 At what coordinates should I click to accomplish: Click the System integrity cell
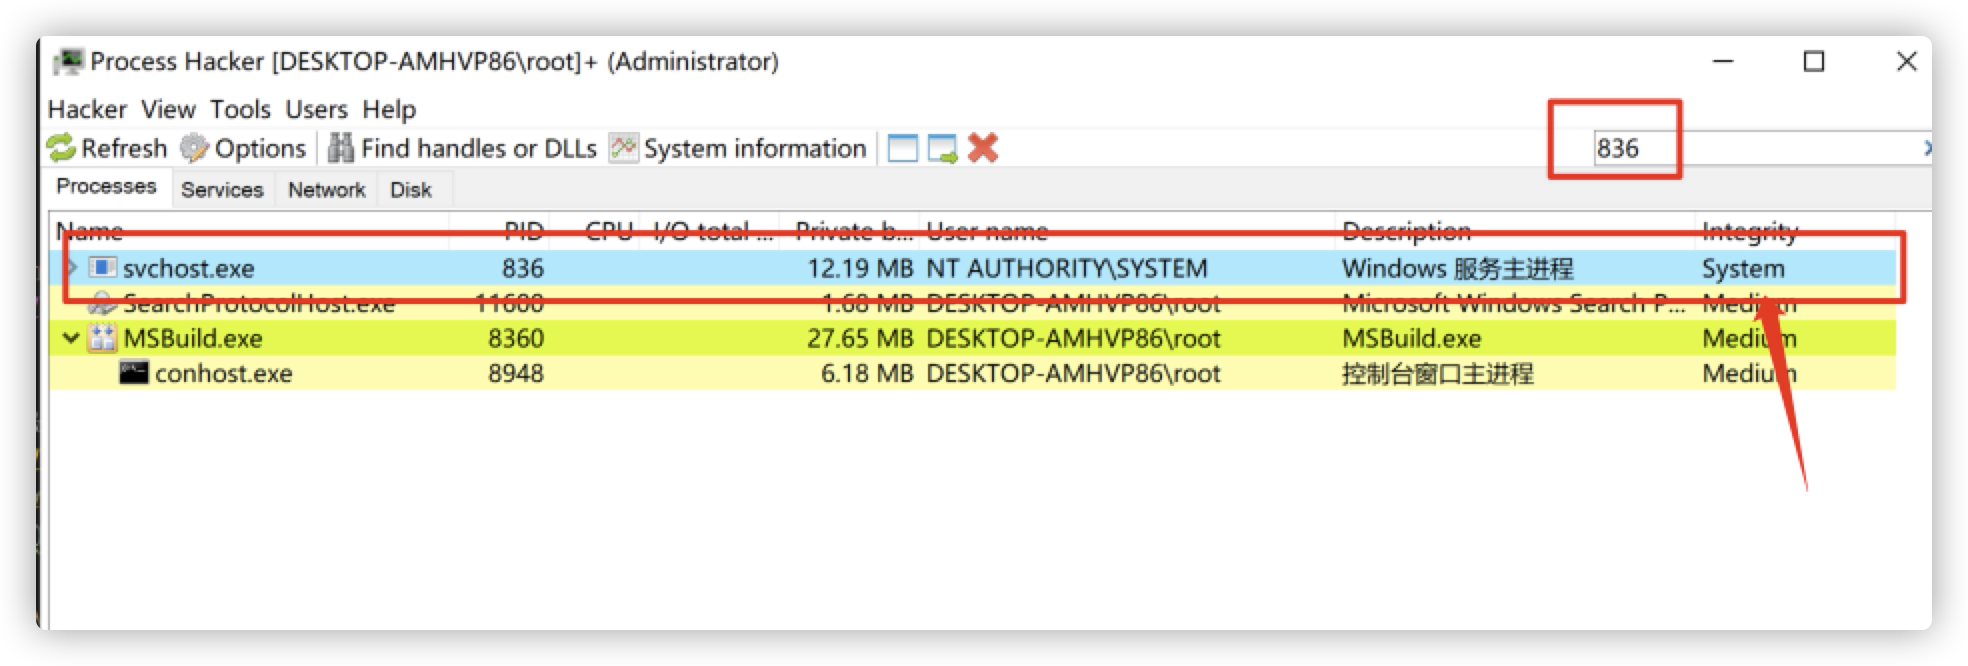point(1743,268)
